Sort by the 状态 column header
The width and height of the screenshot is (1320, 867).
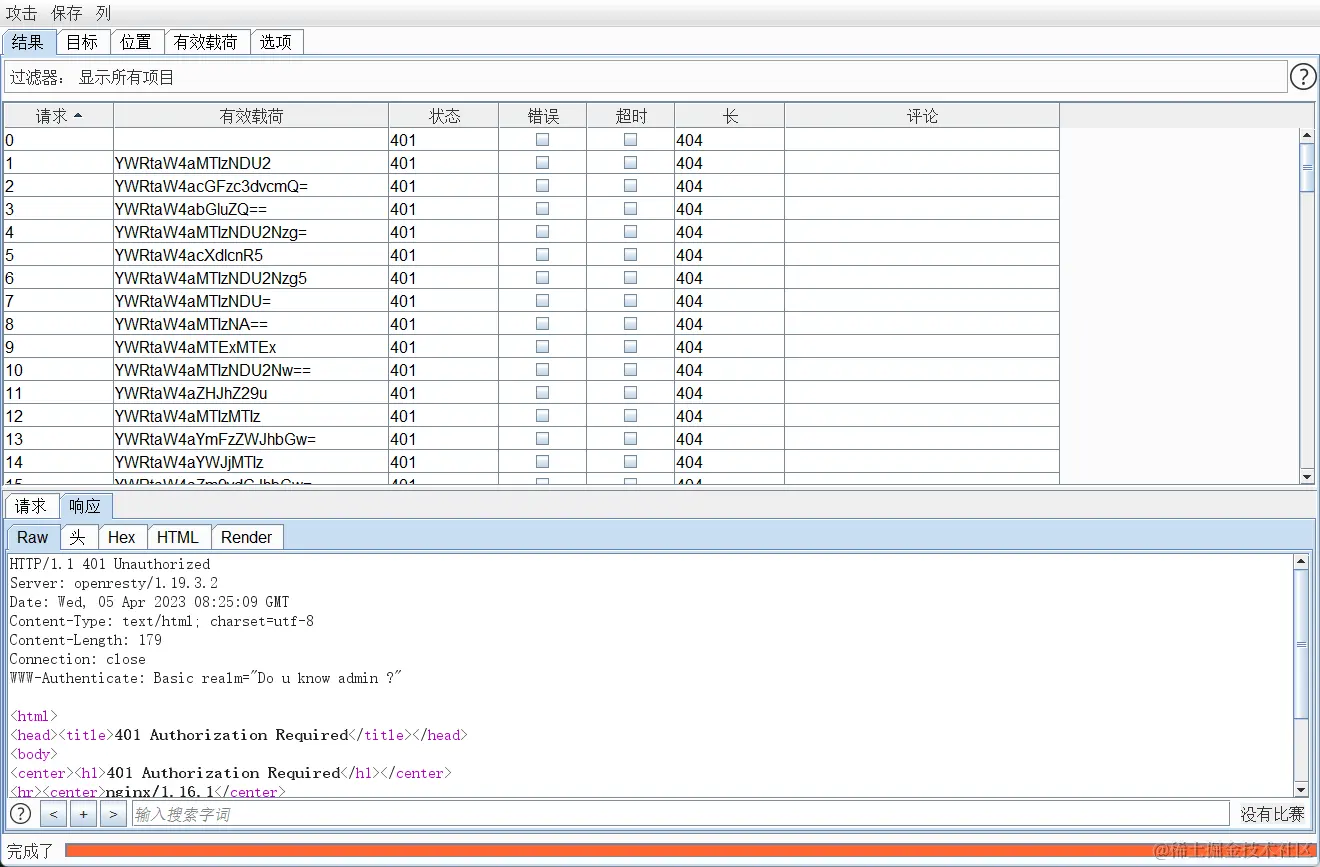click(444, 116)
